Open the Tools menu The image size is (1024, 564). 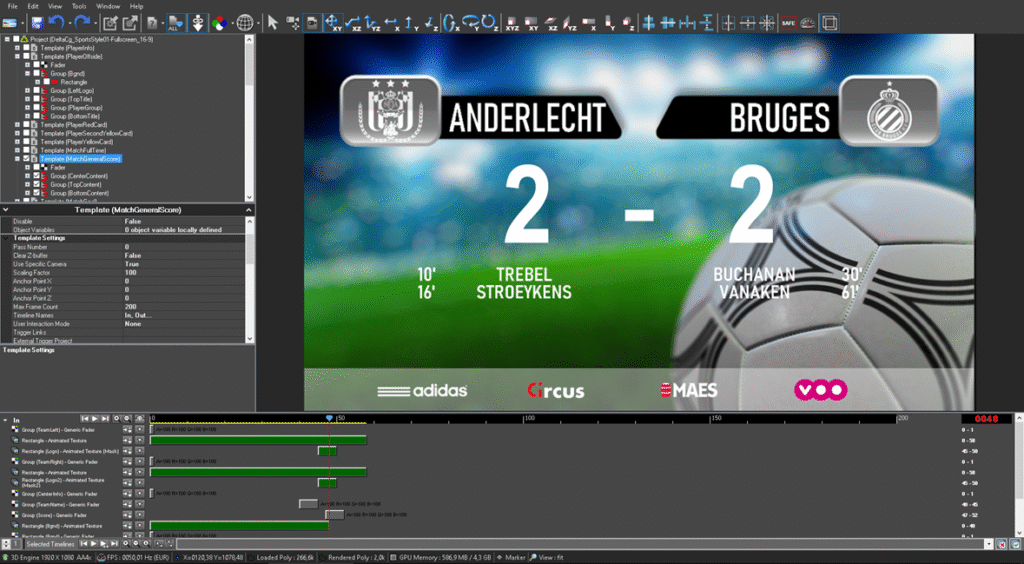[x=79, y=6]
